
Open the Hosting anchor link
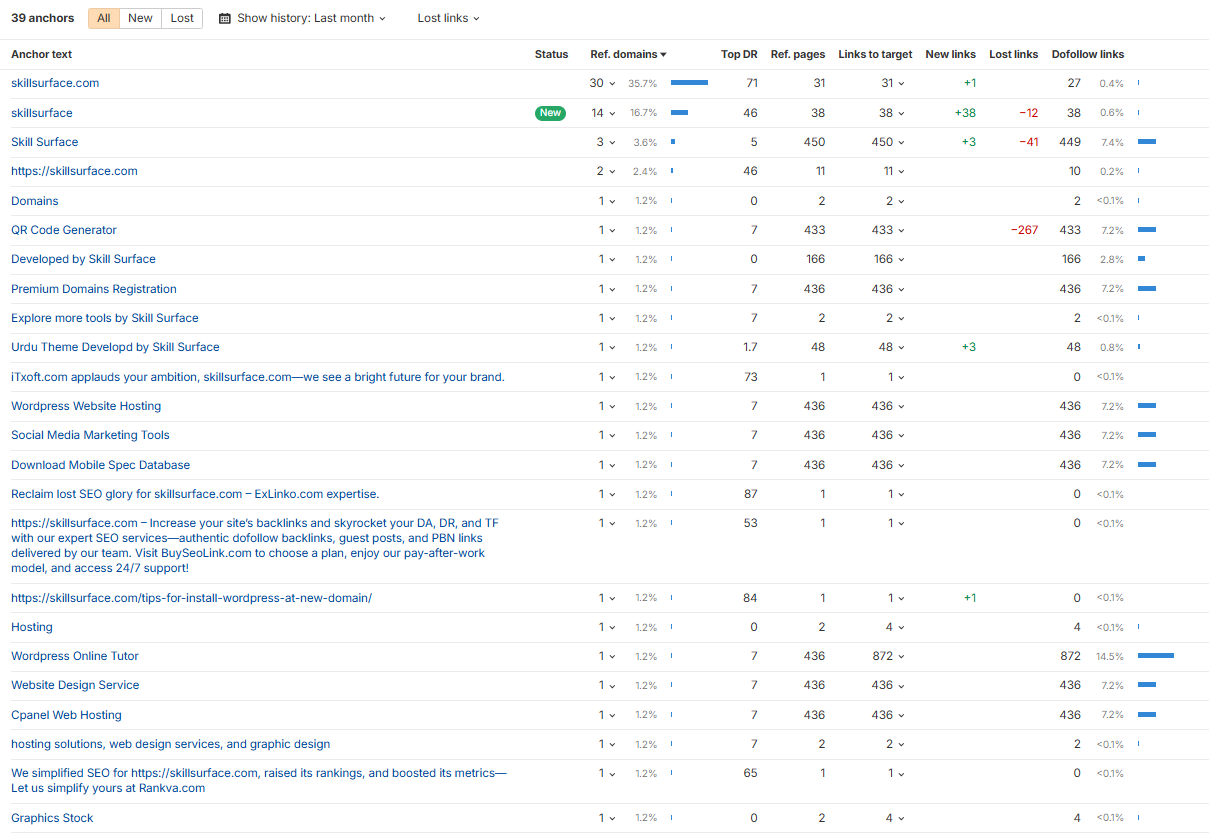[x=32, y=627]
